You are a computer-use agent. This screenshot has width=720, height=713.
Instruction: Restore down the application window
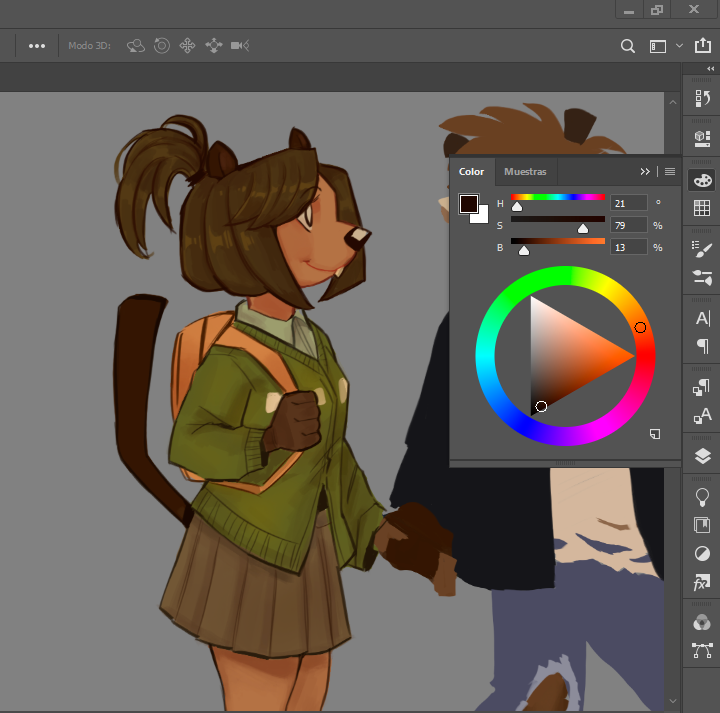pos(657,9)
